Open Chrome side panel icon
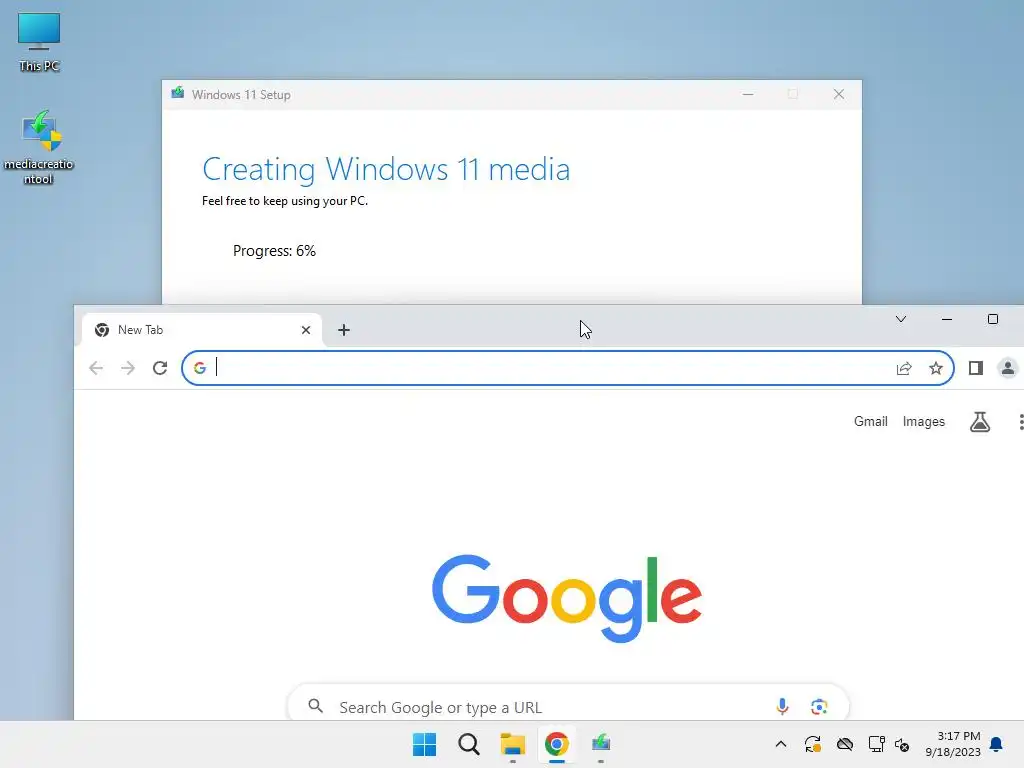This screenshot has height=768, width=1024. pyautogui.click(x=976, y=368)
